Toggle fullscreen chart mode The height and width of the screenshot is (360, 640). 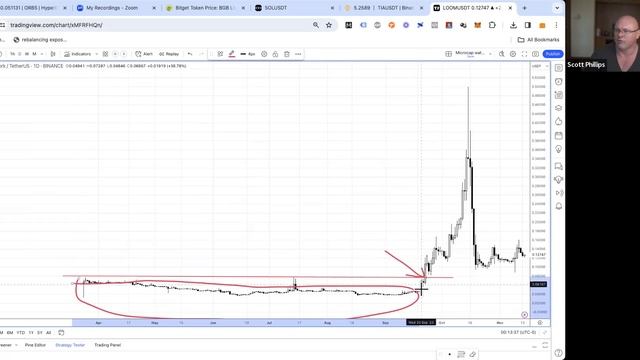click(524, 54)
